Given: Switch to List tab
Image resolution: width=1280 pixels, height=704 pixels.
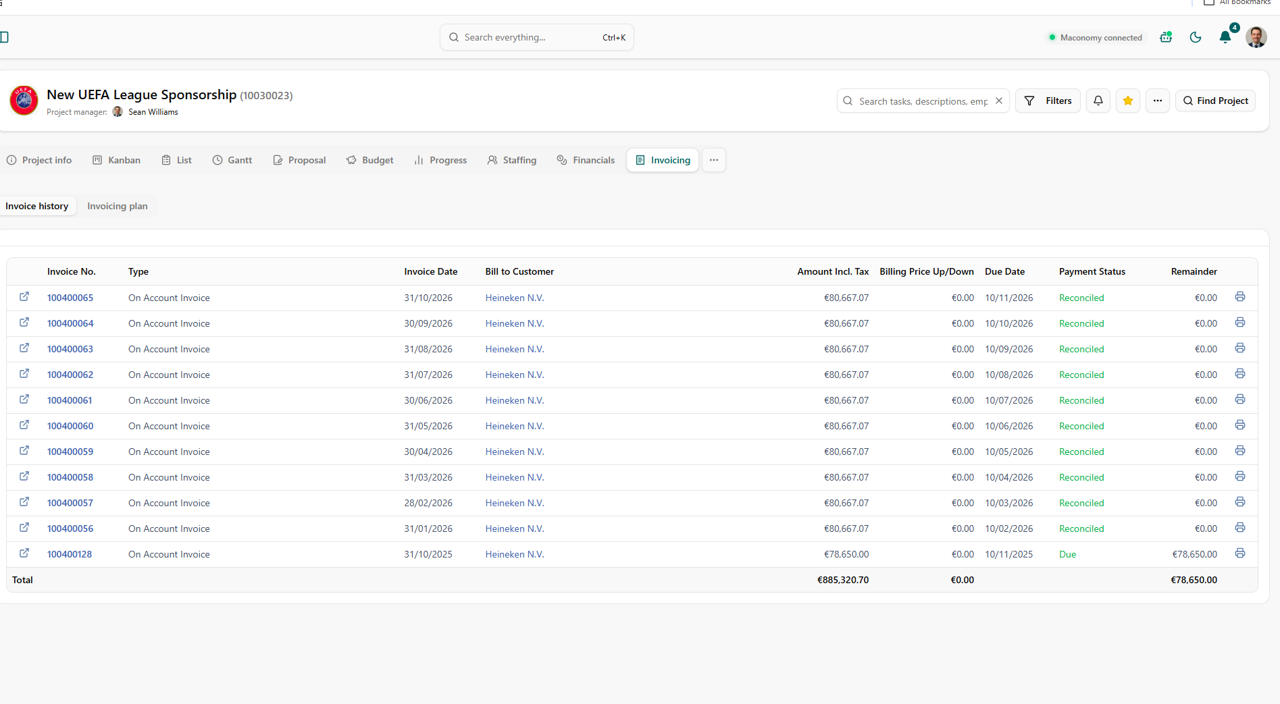Looking at the screenshot, I should [x=176, y=160].
